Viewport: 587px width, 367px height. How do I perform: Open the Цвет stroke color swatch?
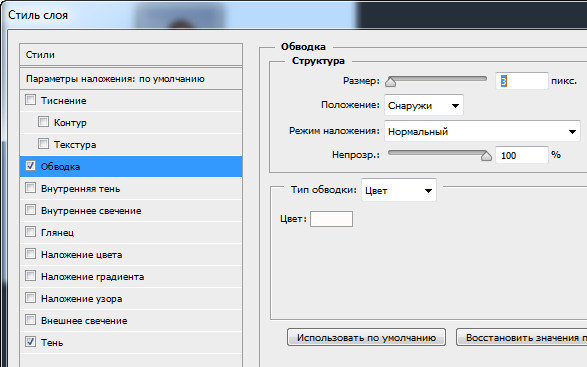(x=331, y=219)
